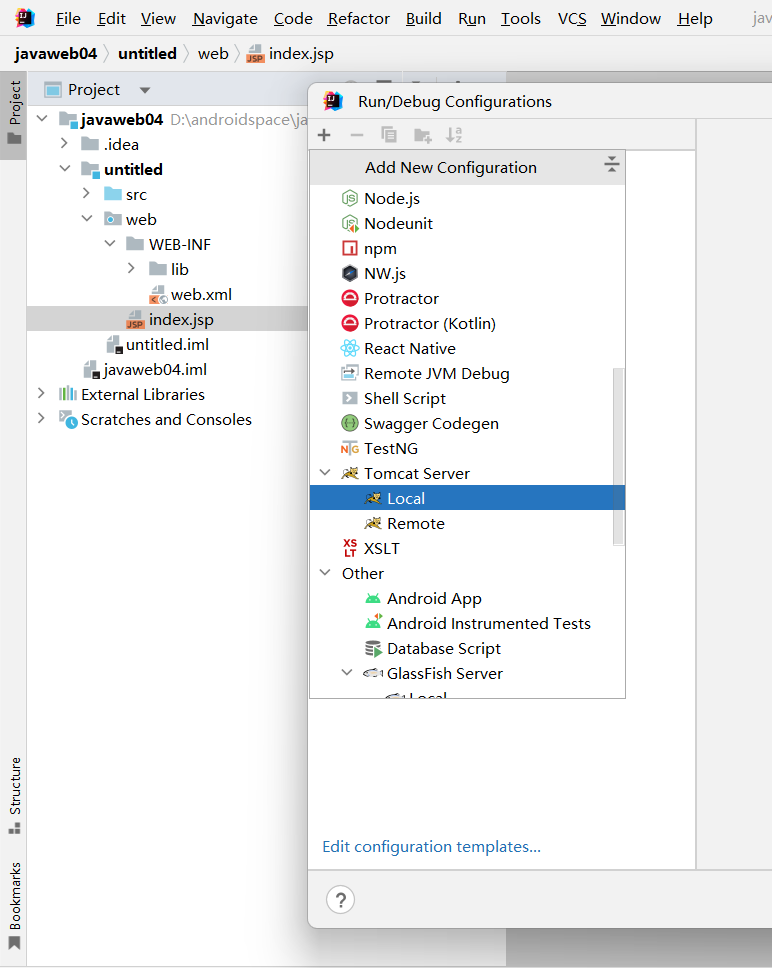Open the Structure tool window tab
Screen dimensions: 772x968
[x=14, y=795]
